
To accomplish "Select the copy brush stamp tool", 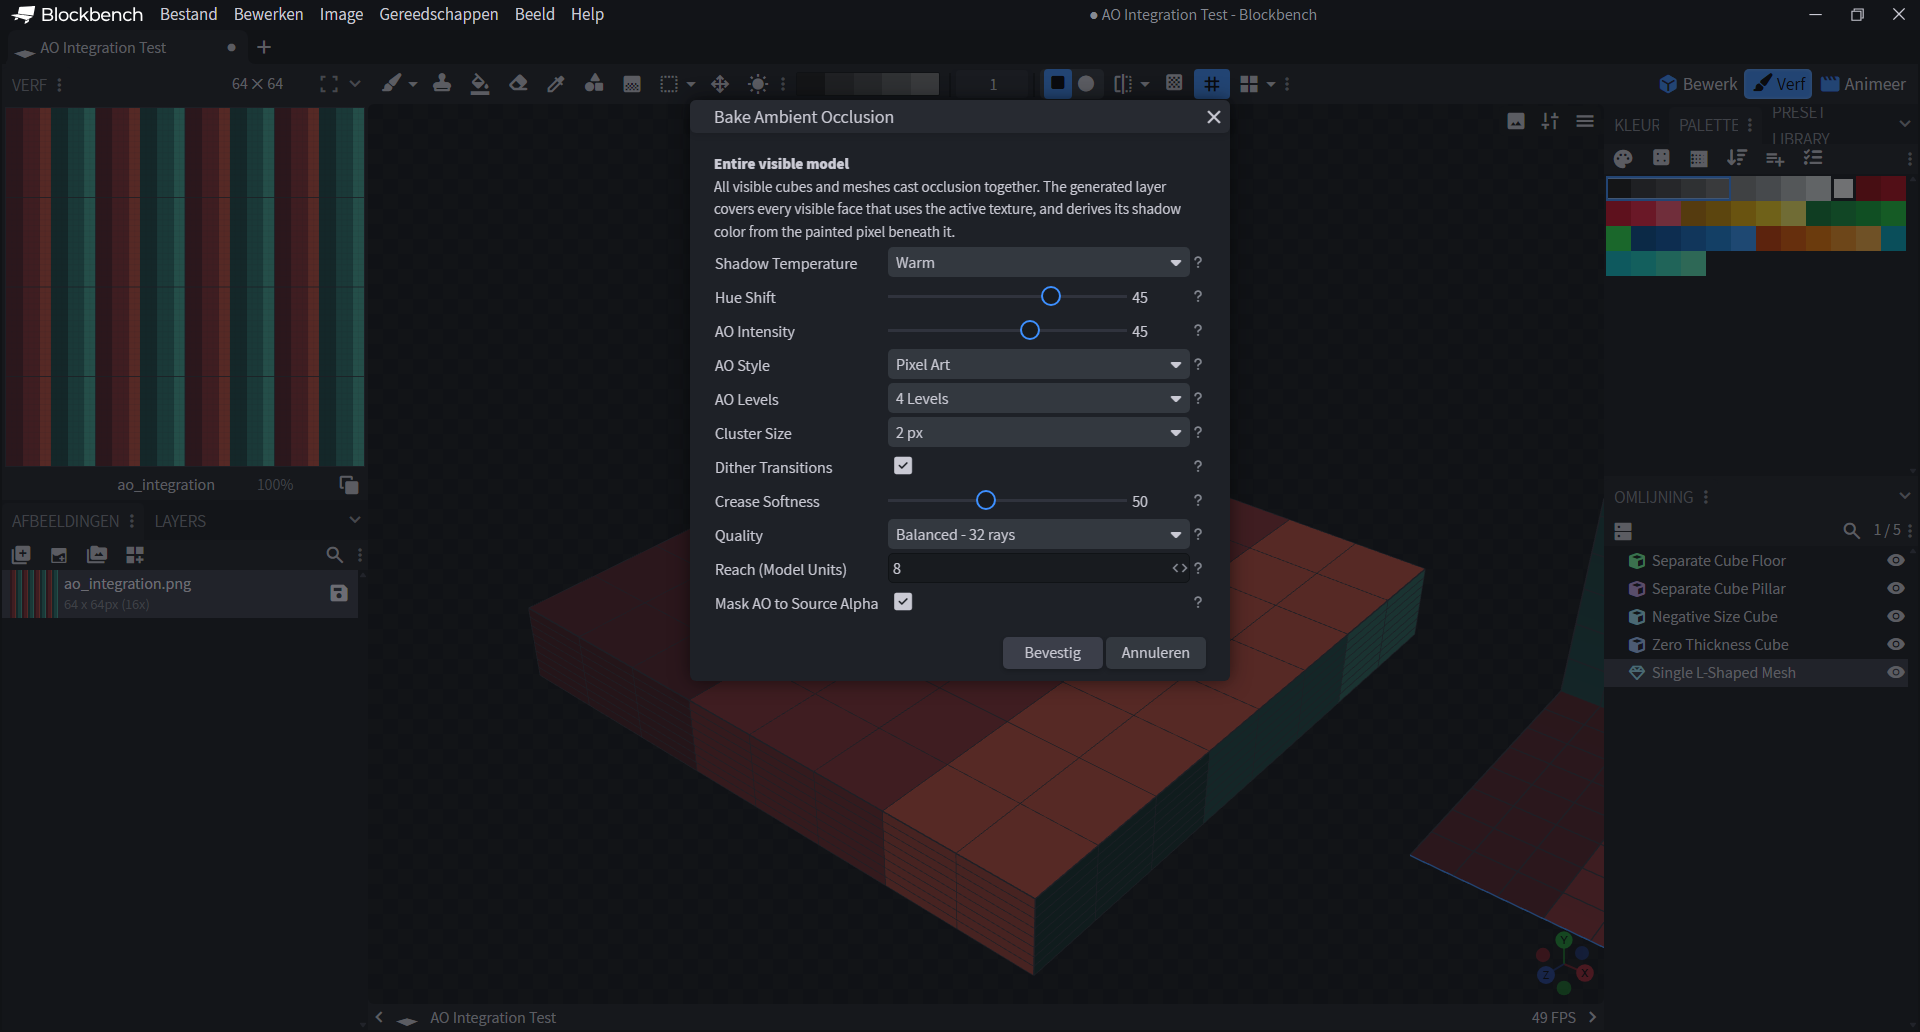I will [x=442, y=84].
